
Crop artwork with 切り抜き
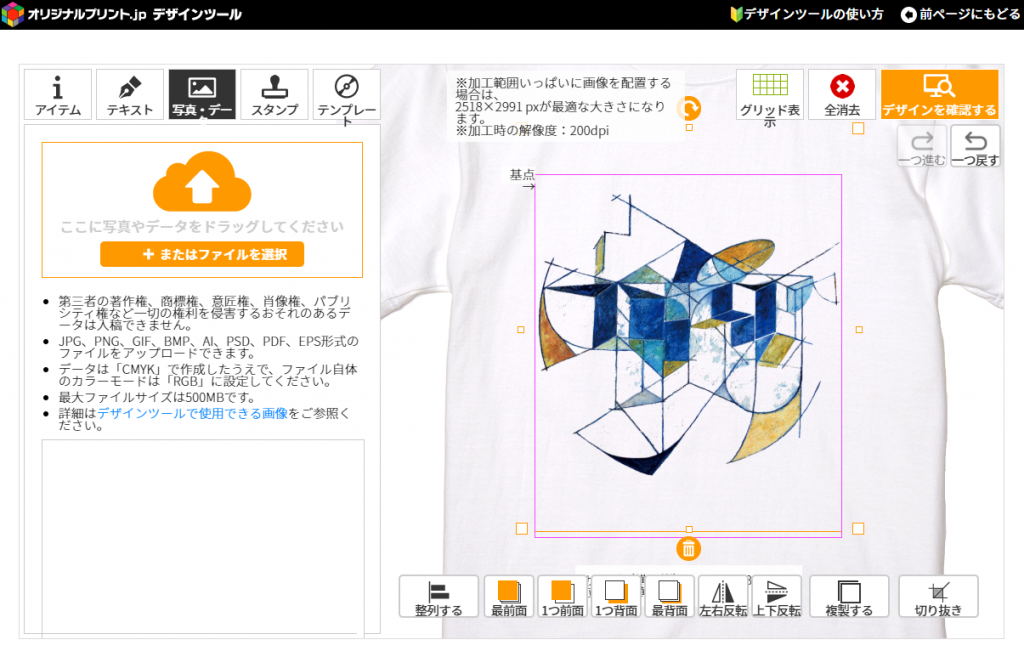point(938,596)
